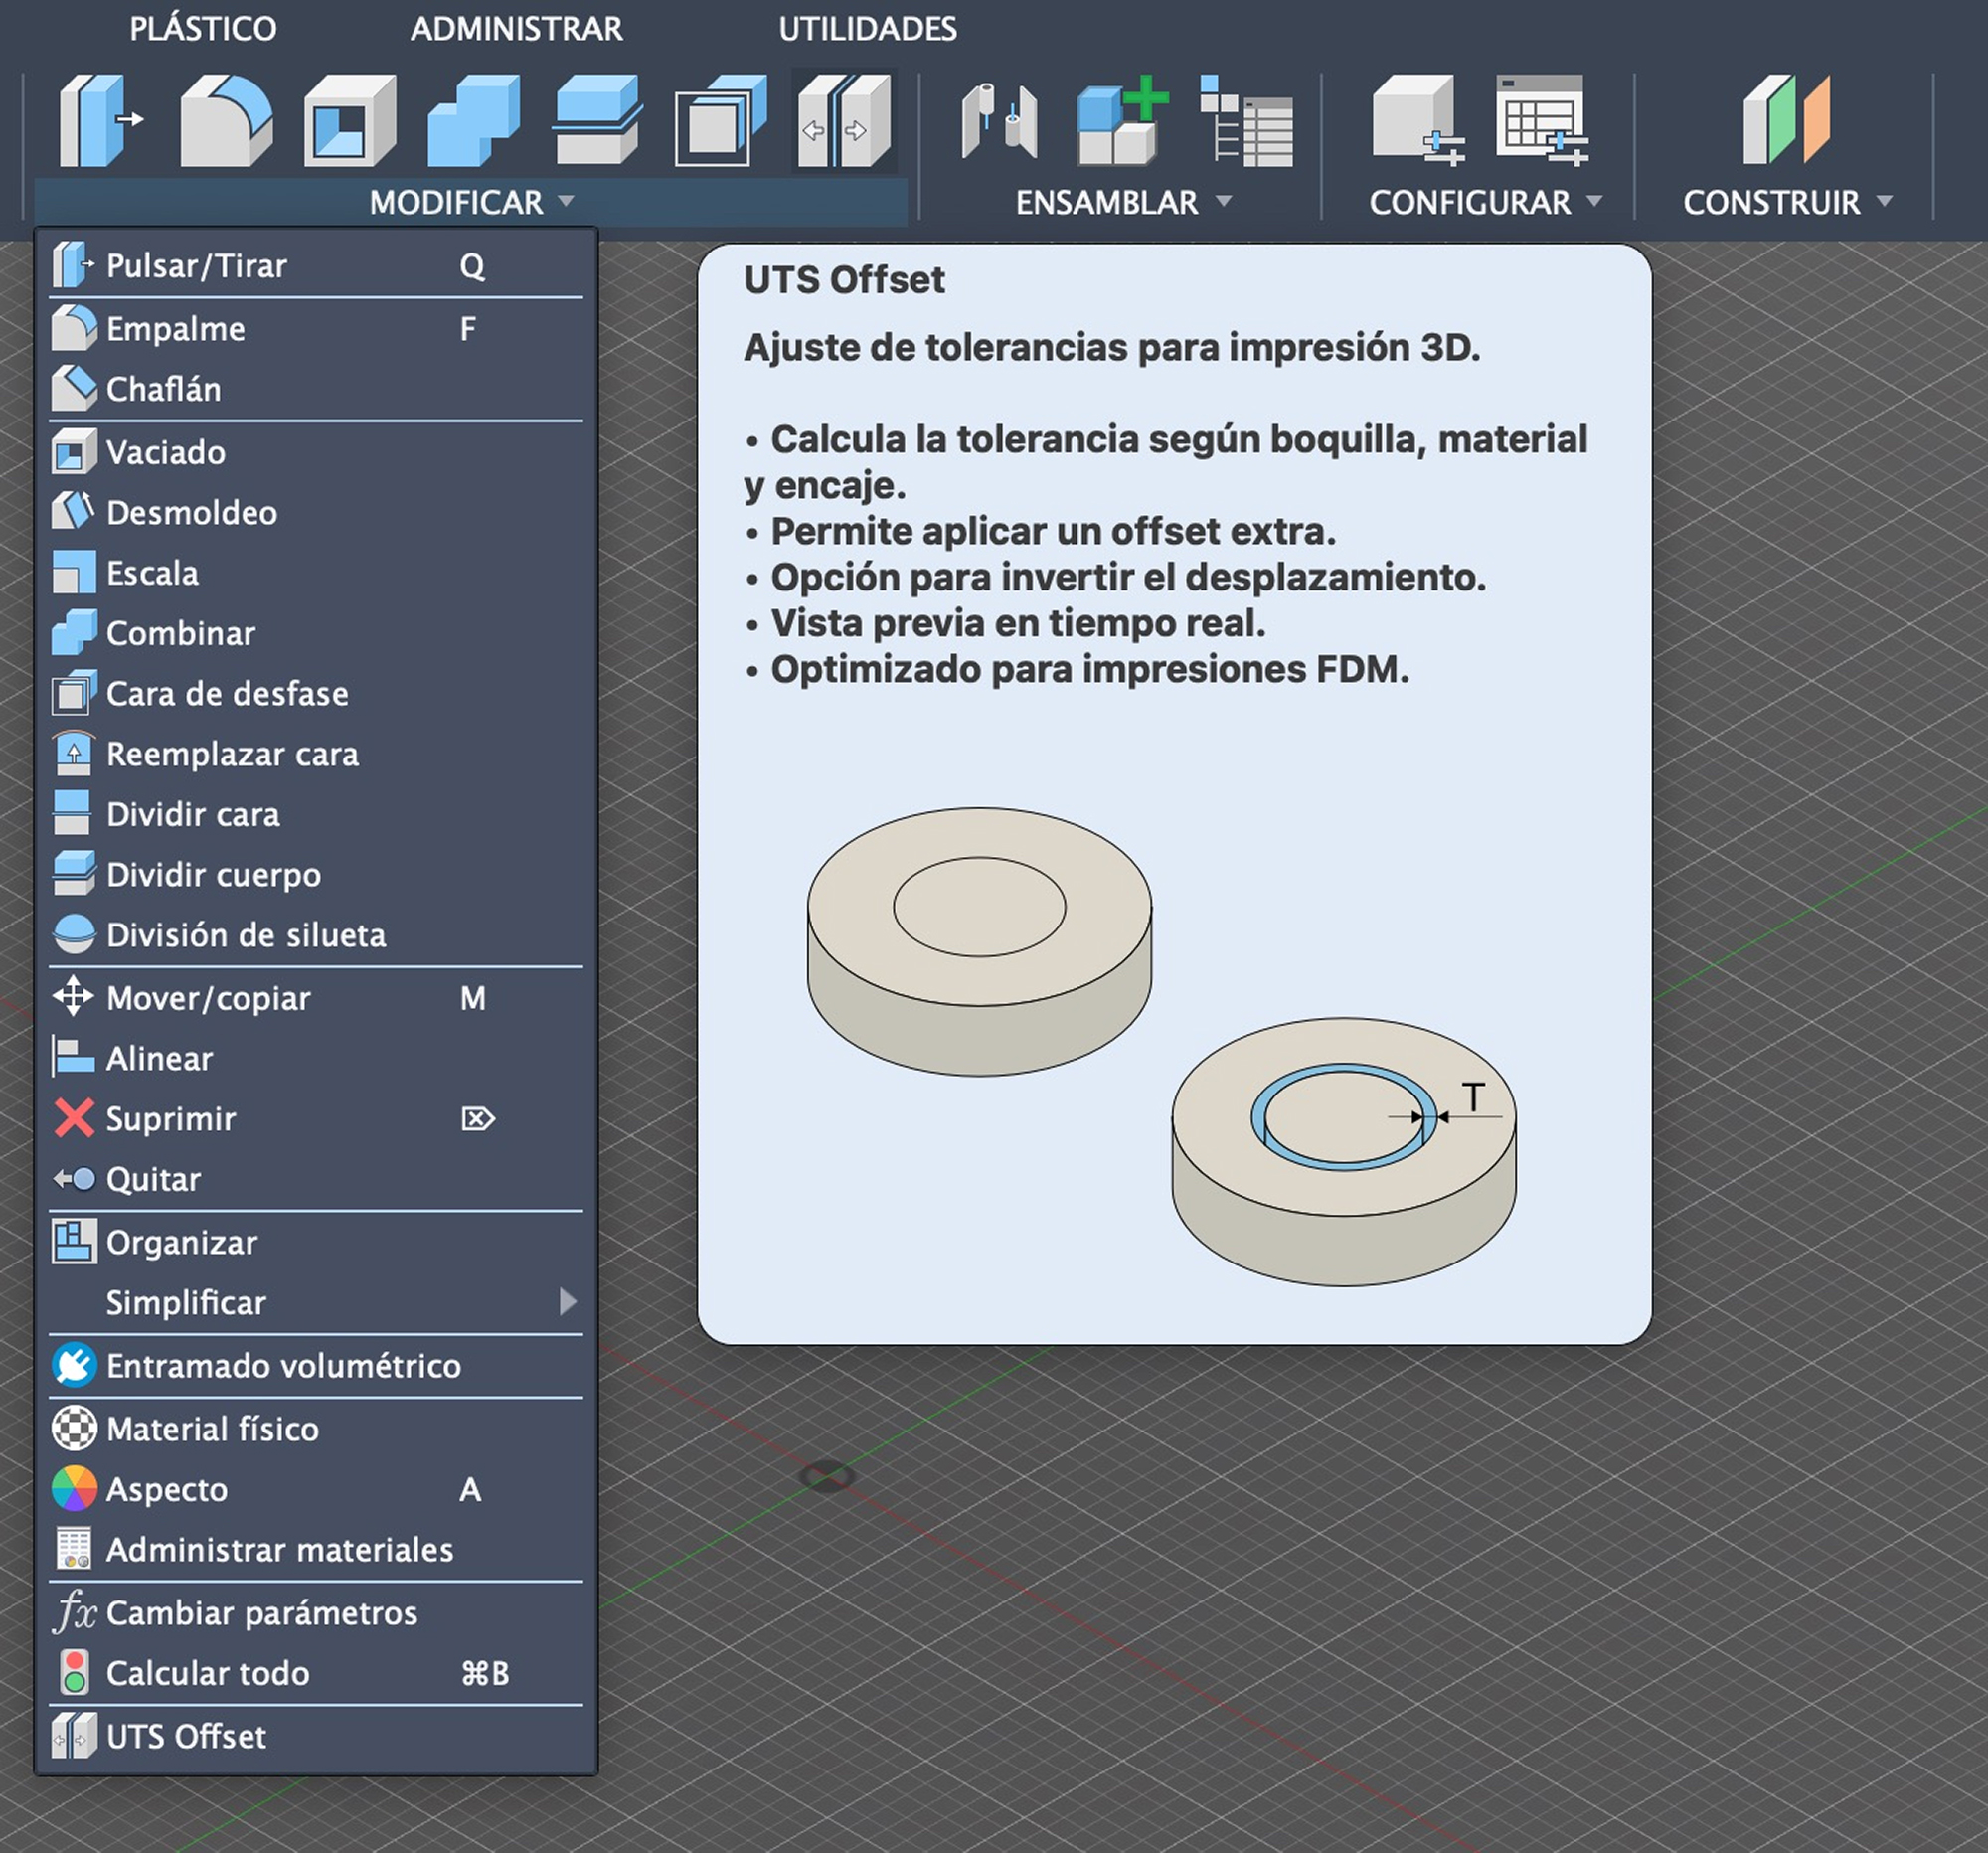The height and width of the screenshot is (1853, 1988).
Task: Select the Offset Face toolbar icon
Action: [x=720, y=120]
